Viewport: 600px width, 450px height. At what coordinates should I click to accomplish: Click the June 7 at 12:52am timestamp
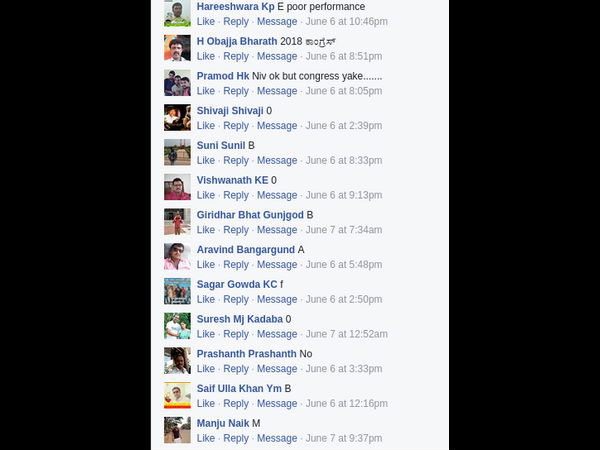pos(346,334)
